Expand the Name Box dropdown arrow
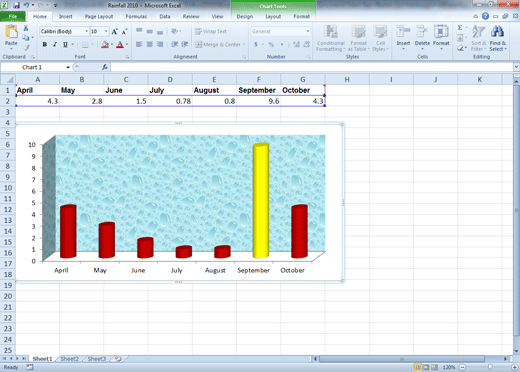The width and height of the screenshot is (520, 372). [68, 67]
